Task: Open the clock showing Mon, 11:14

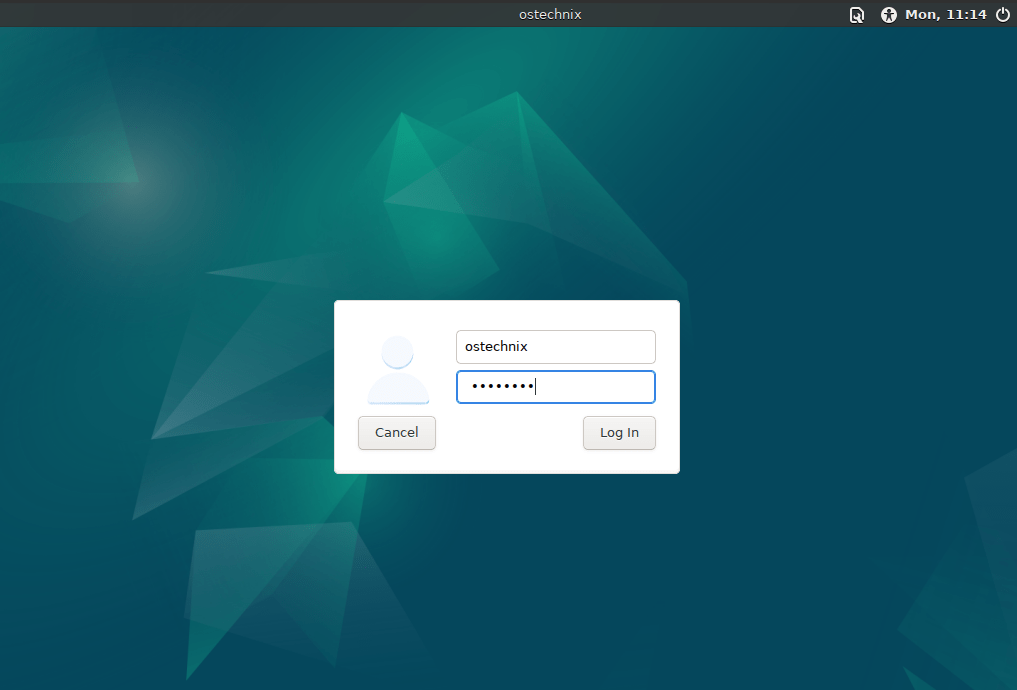Action: pos(945,14)
